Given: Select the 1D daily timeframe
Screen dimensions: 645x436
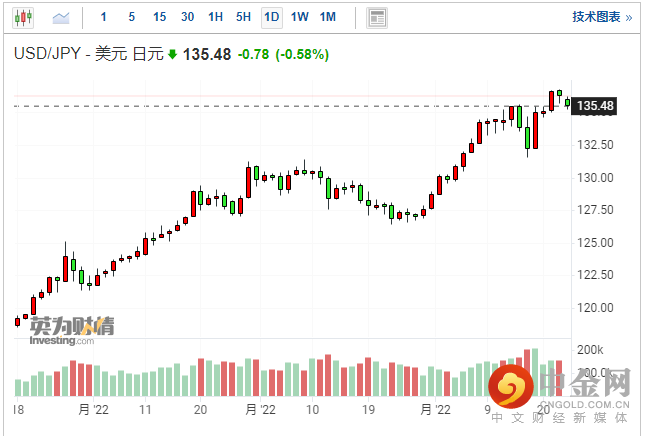Looking at the screenshot, I should 272,17.
